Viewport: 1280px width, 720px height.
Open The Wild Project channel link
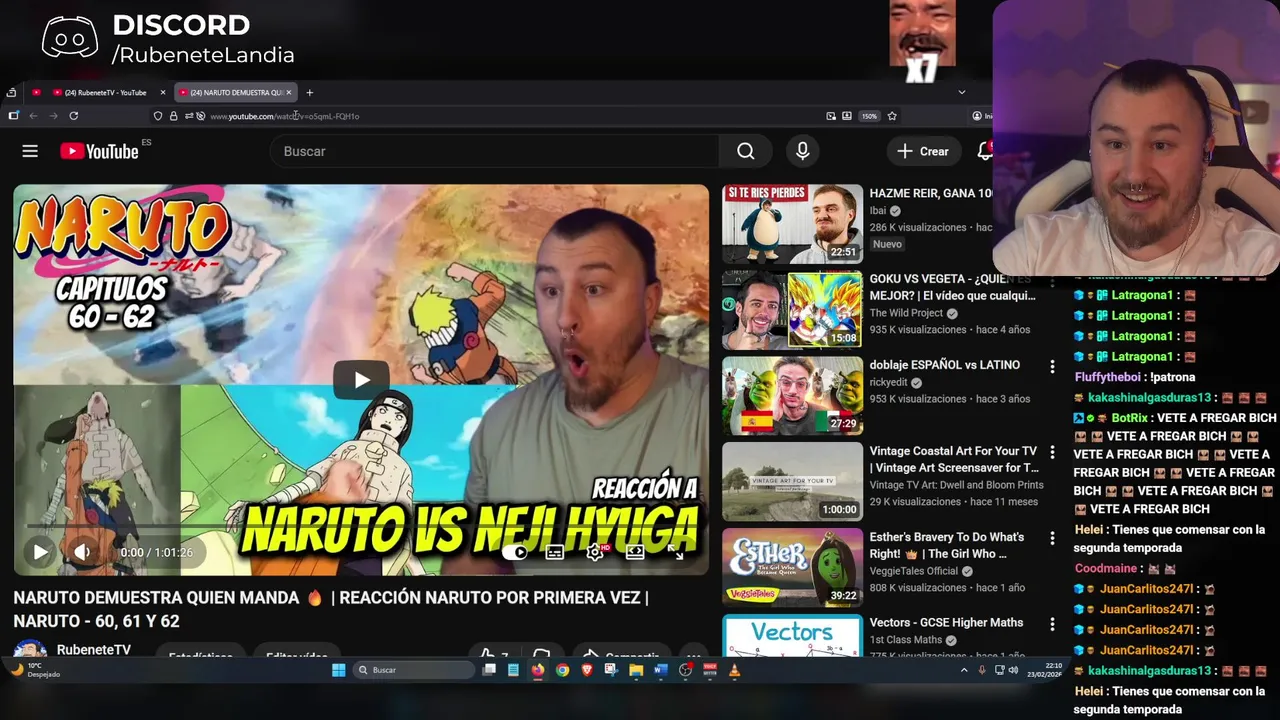click(907, 313)
